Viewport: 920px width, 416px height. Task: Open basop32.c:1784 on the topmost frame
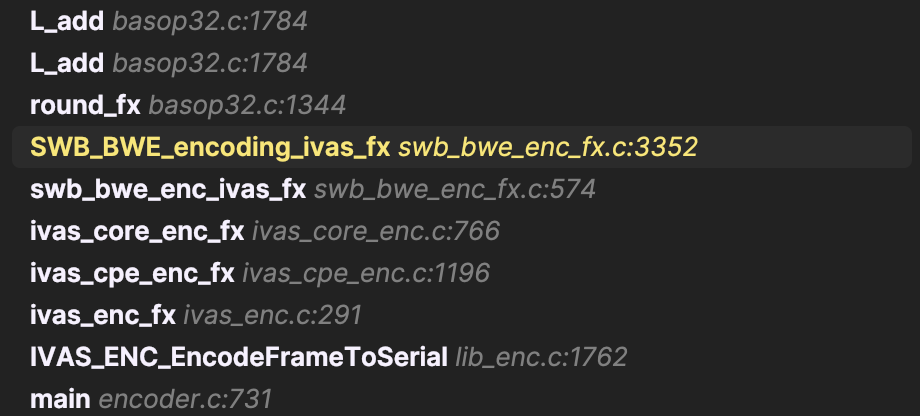pos(210,21)
